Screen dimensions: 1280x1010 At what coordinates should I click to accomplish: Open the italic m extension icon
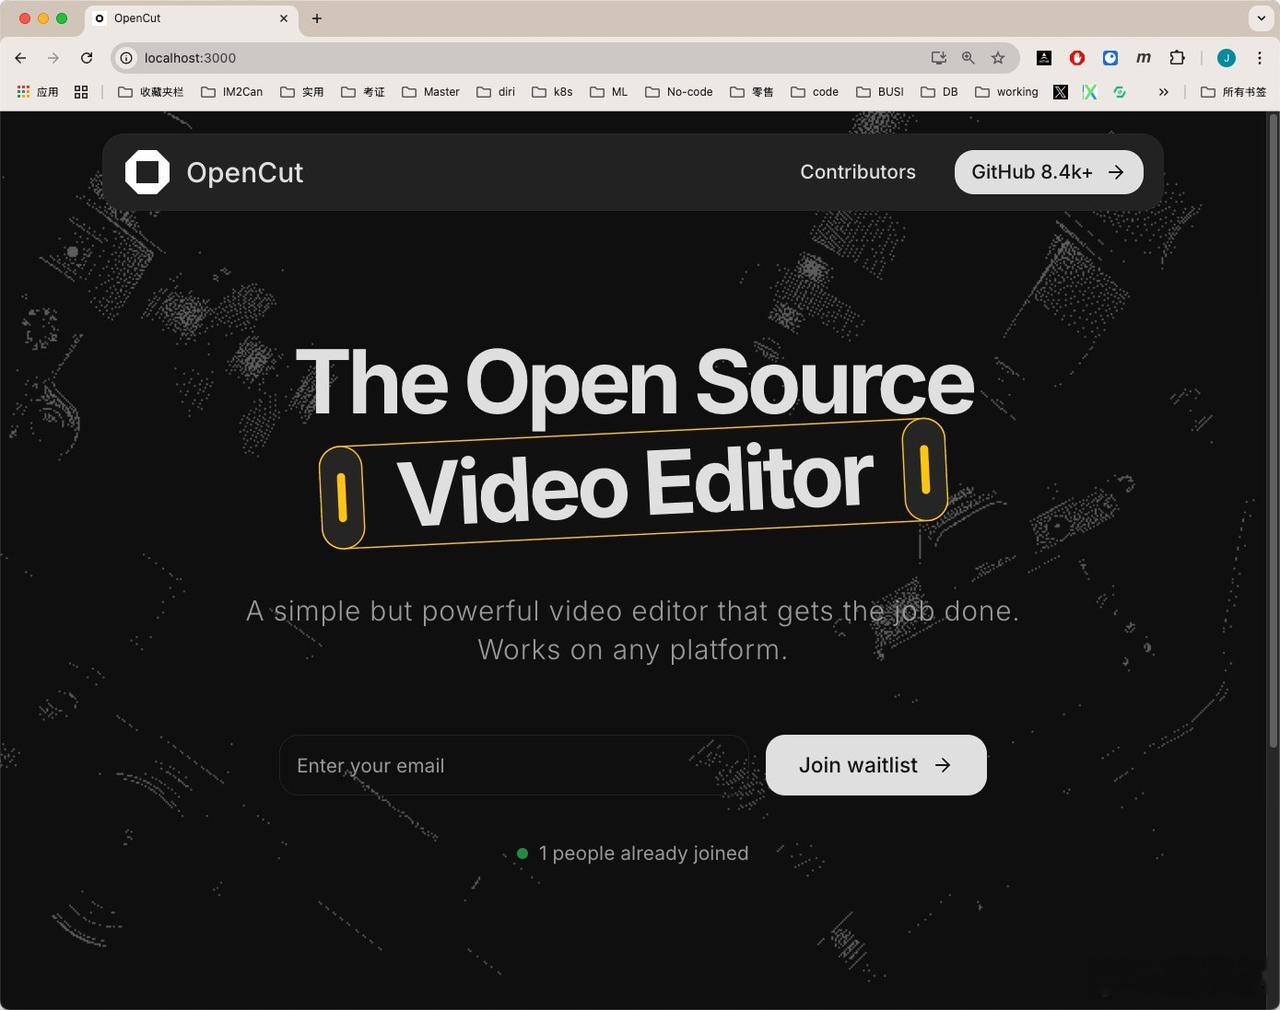[x=1144, y=58]
